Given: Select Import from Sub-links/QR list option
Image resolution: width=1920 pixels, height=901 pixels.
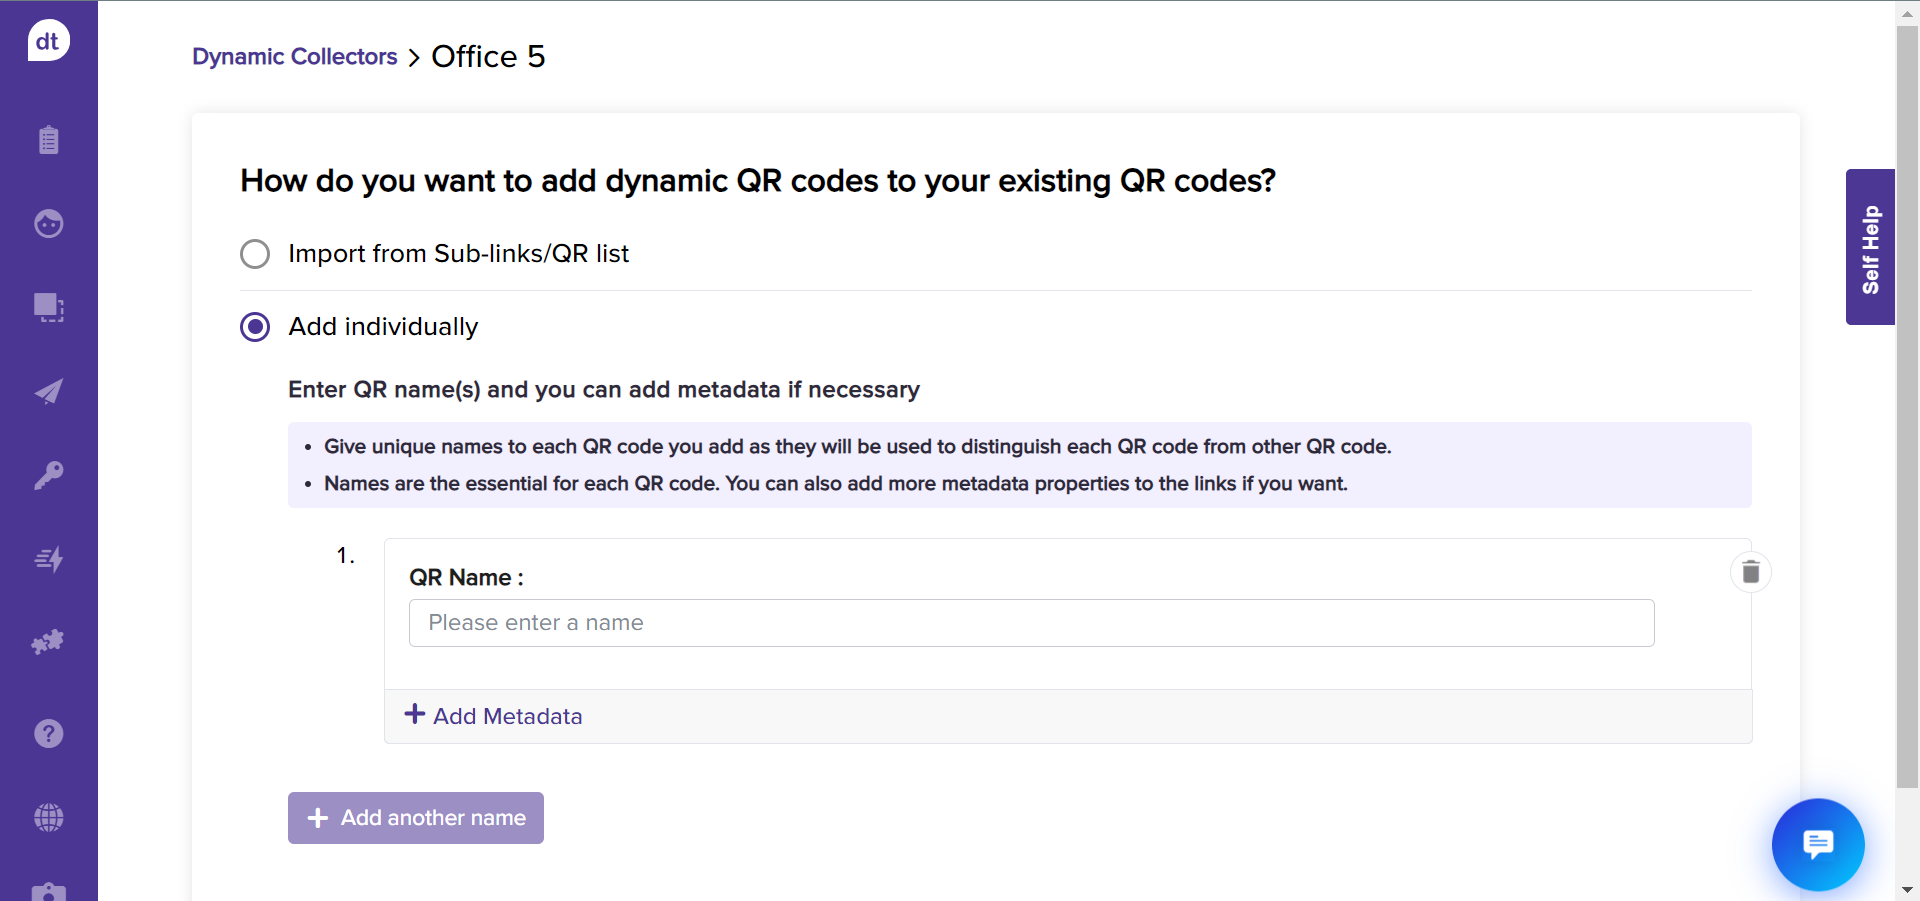Looking at the screenshot, I should [x=255, y=254].
